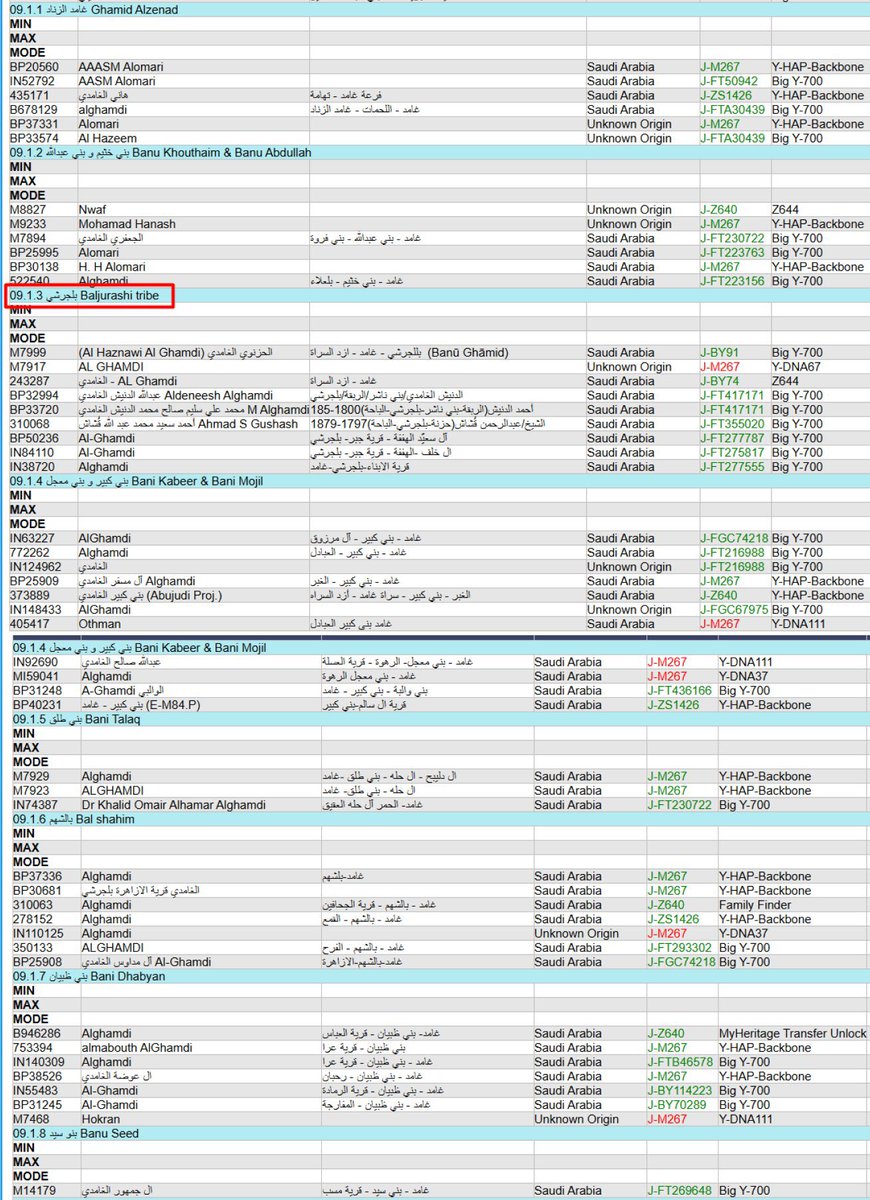Image resolution: width=870 pixels, height=1200 pixels.
Task: Open J-ZS1426 link in kit 435171 row
Action: click(726, 95)
